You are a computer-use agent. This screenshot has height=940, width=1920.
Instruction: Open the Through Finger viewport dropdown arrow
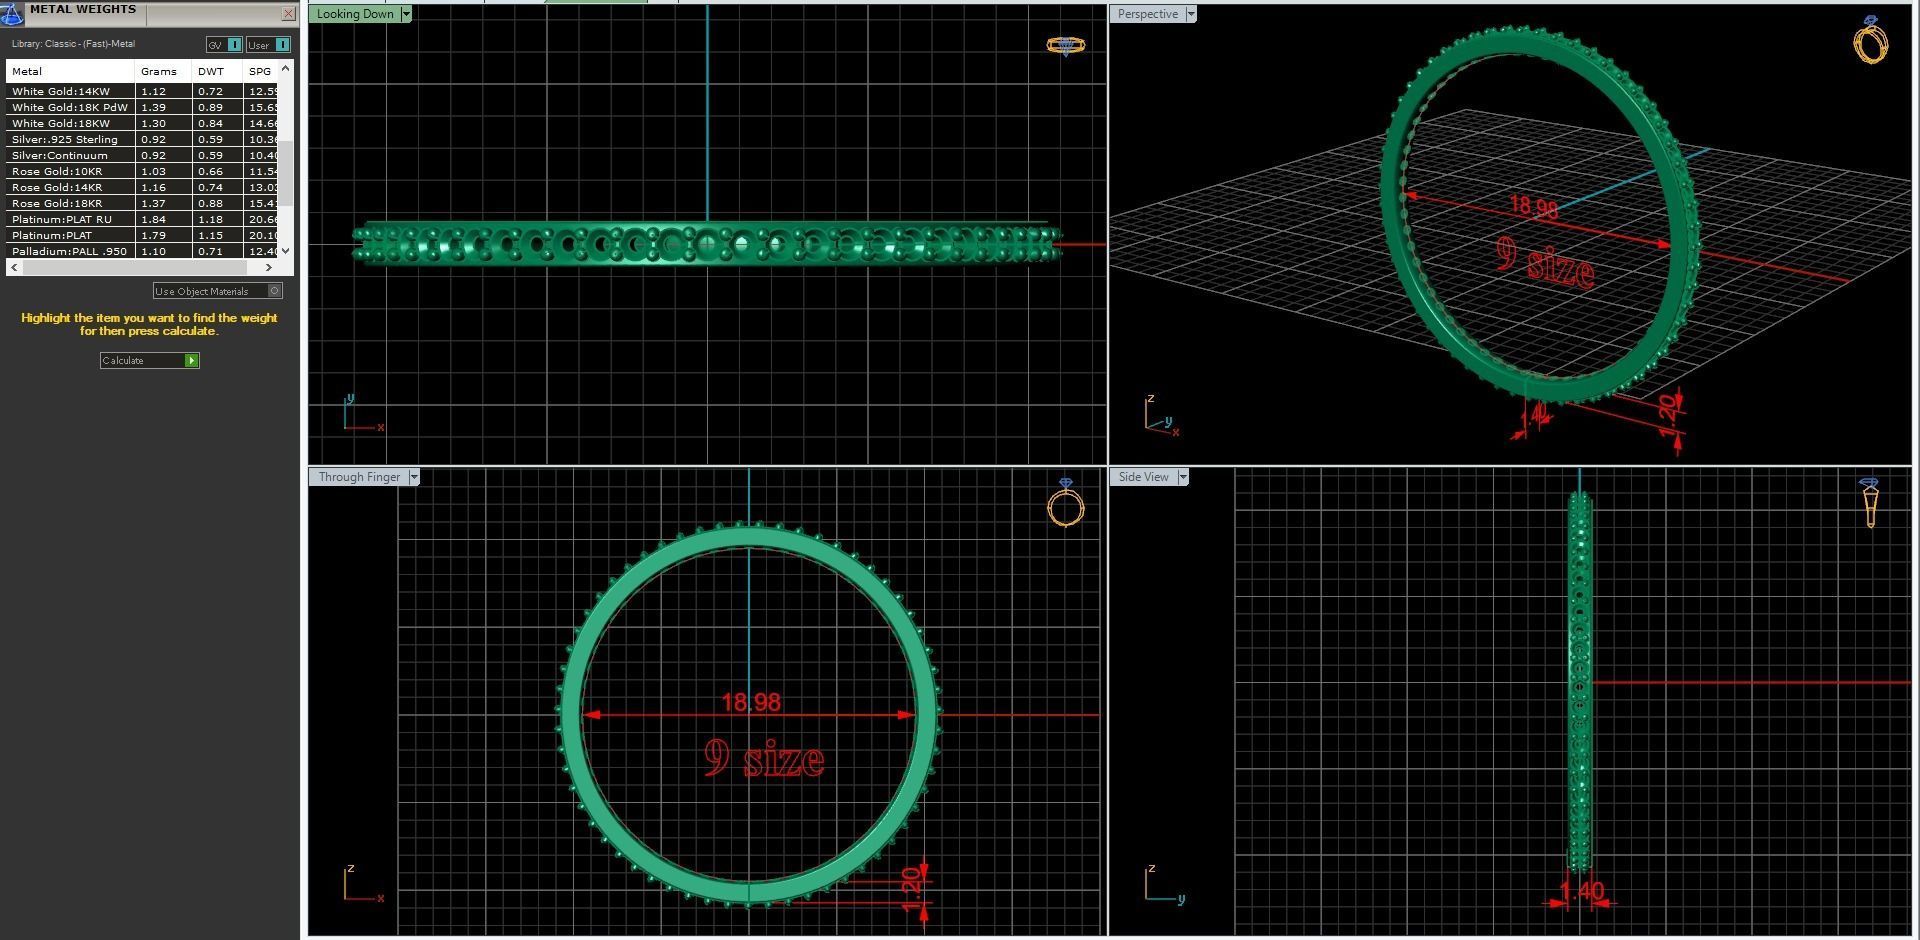[414, 477]
